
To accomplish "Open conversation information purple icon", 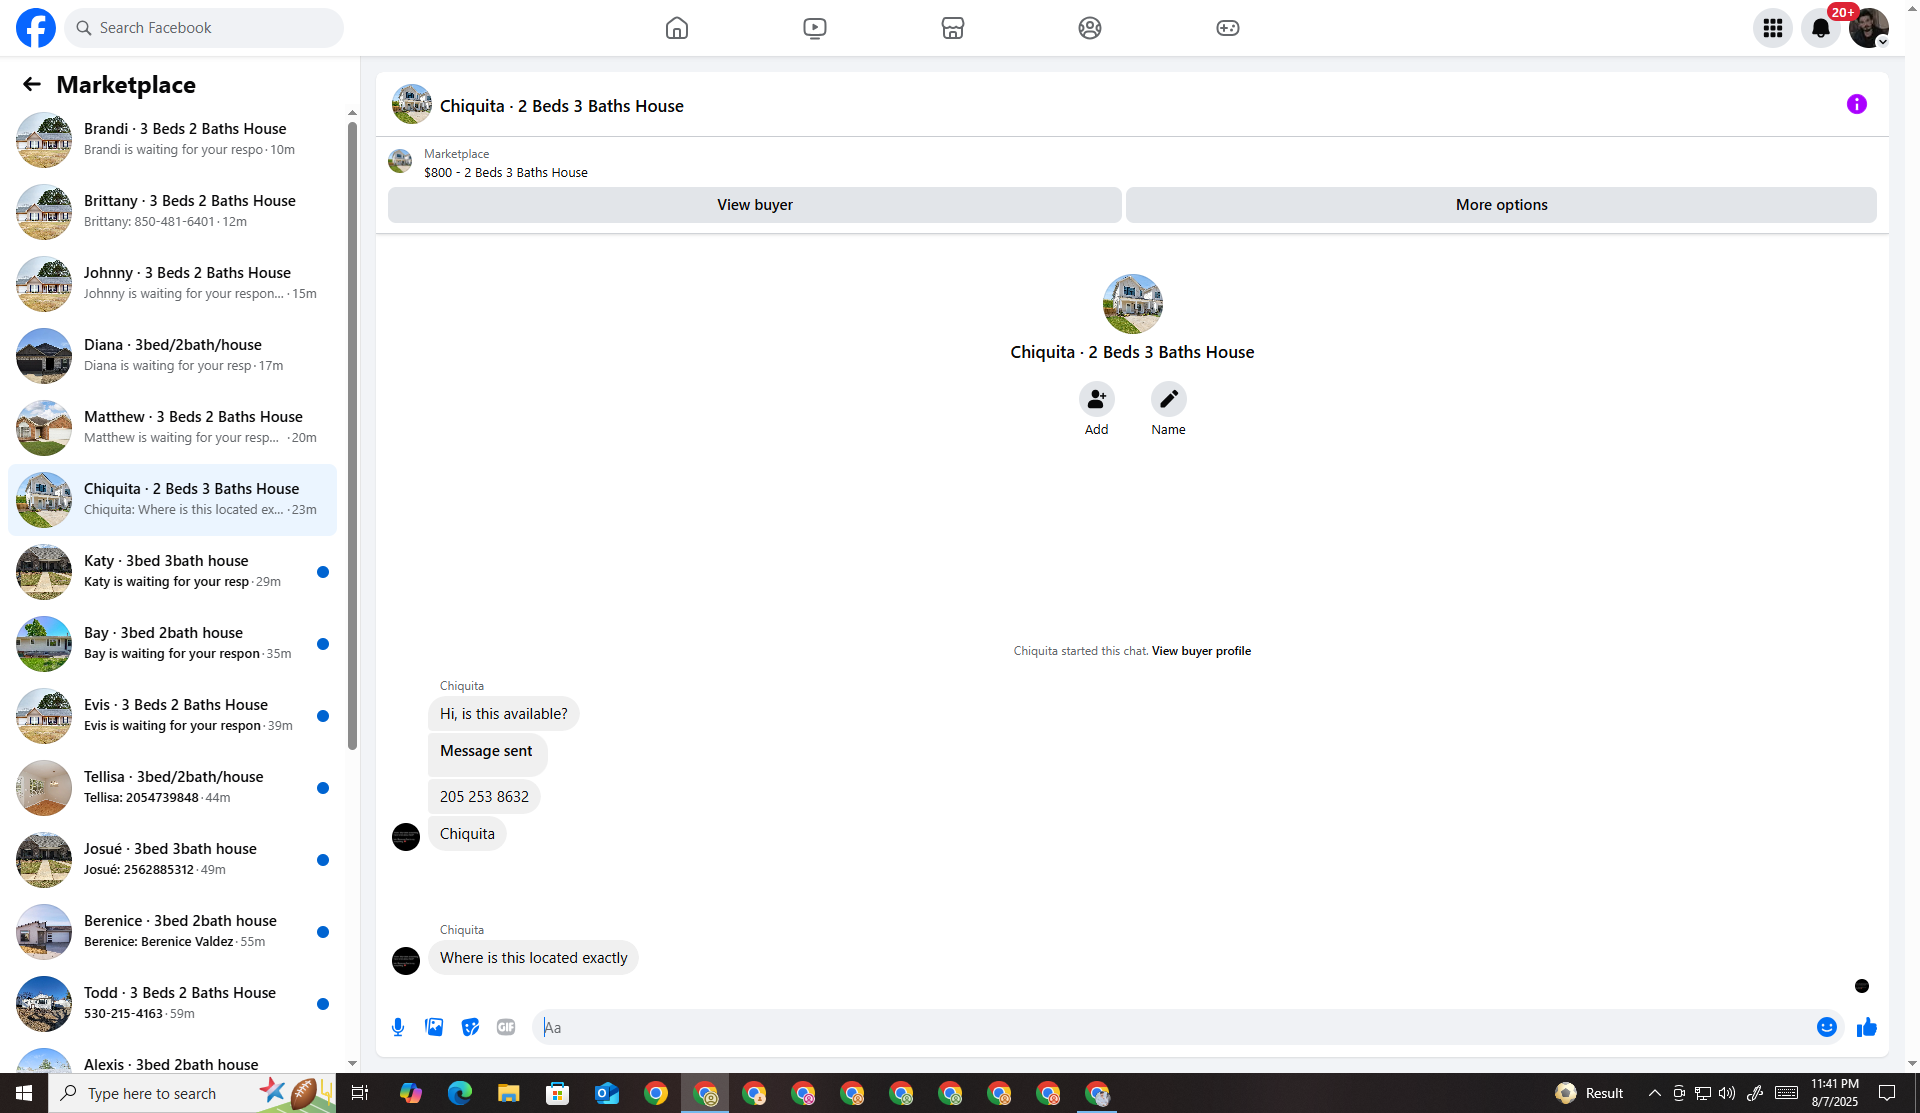I will point(1856,104).
